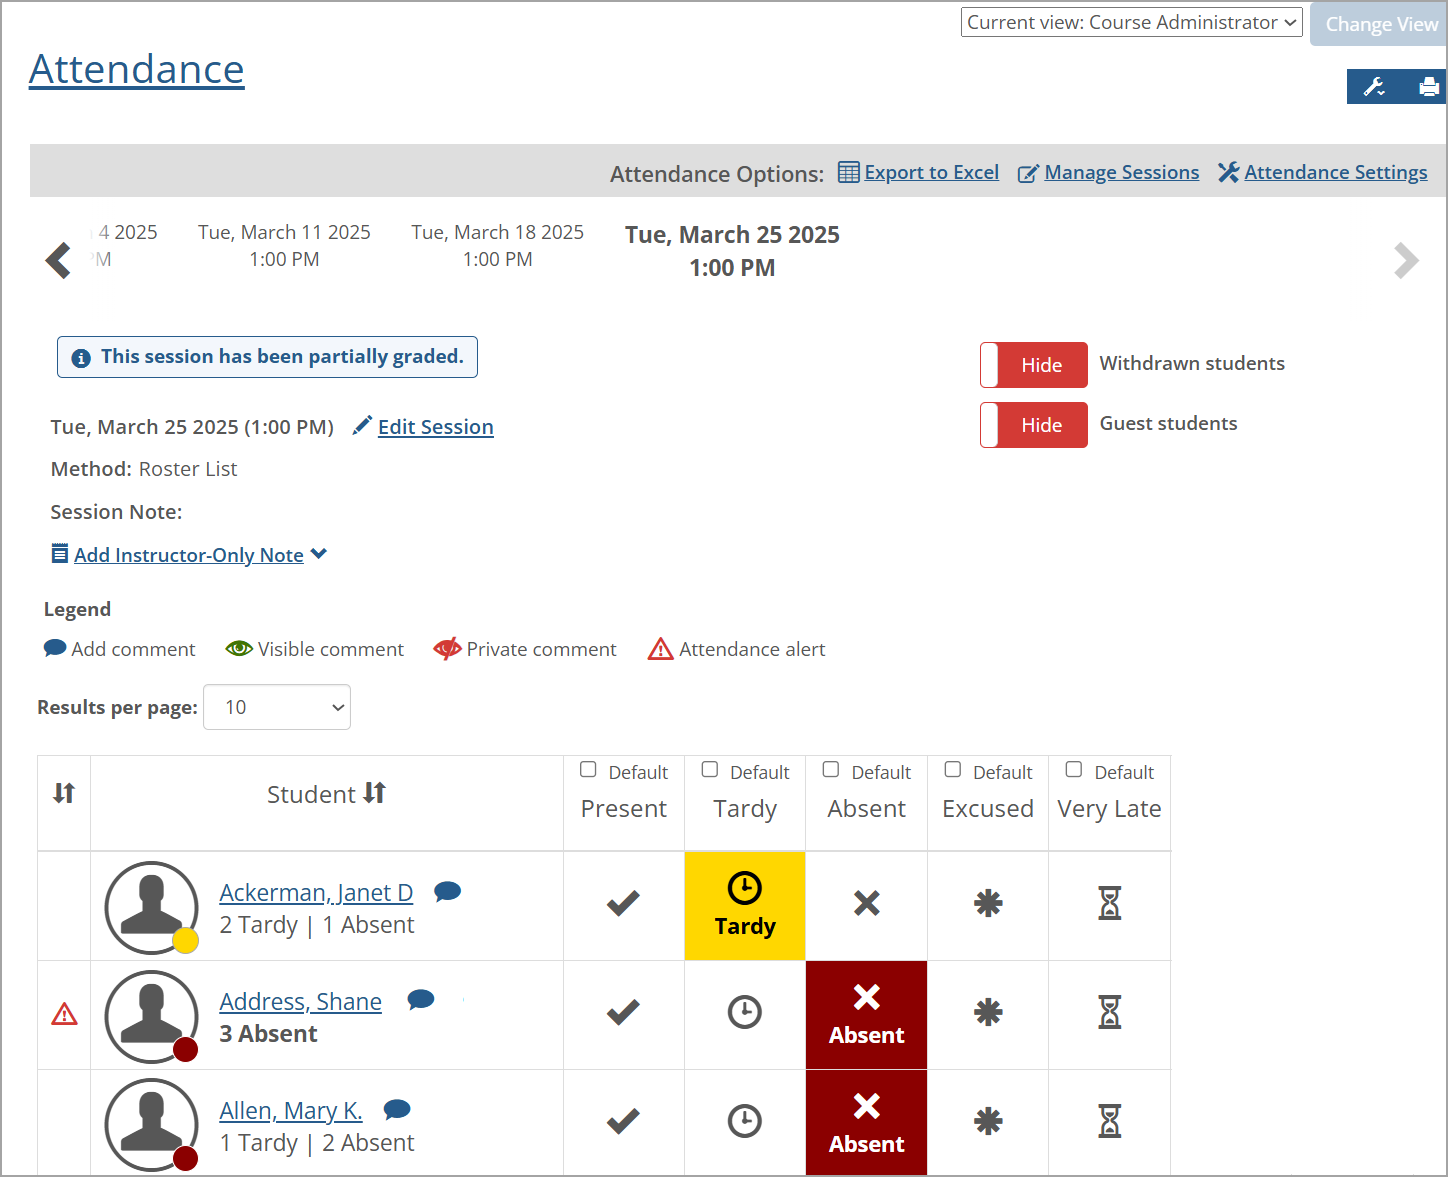Expand Add Instructor-Only Note
The image size is (1448, 1177).
click(x=189, y=555)
